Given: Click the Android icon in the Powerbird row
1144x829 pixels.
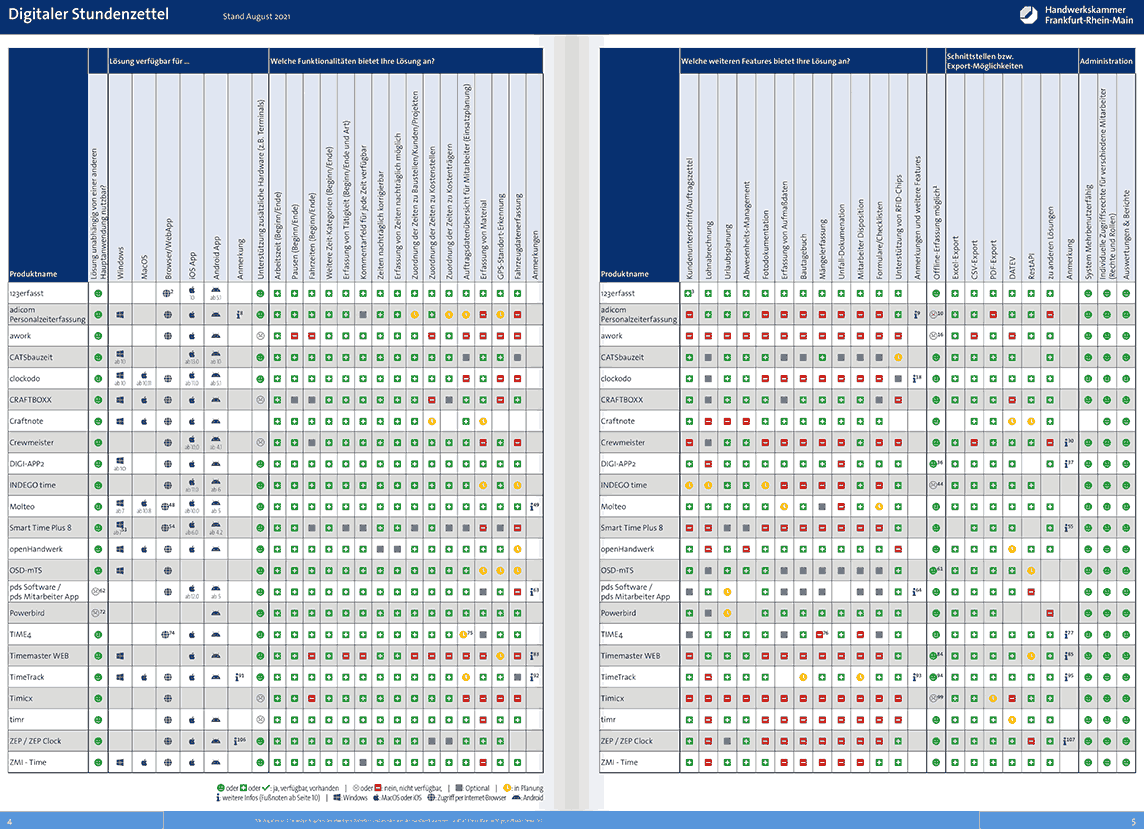Looking at the screenshot, I should click(x=216, y=613).
